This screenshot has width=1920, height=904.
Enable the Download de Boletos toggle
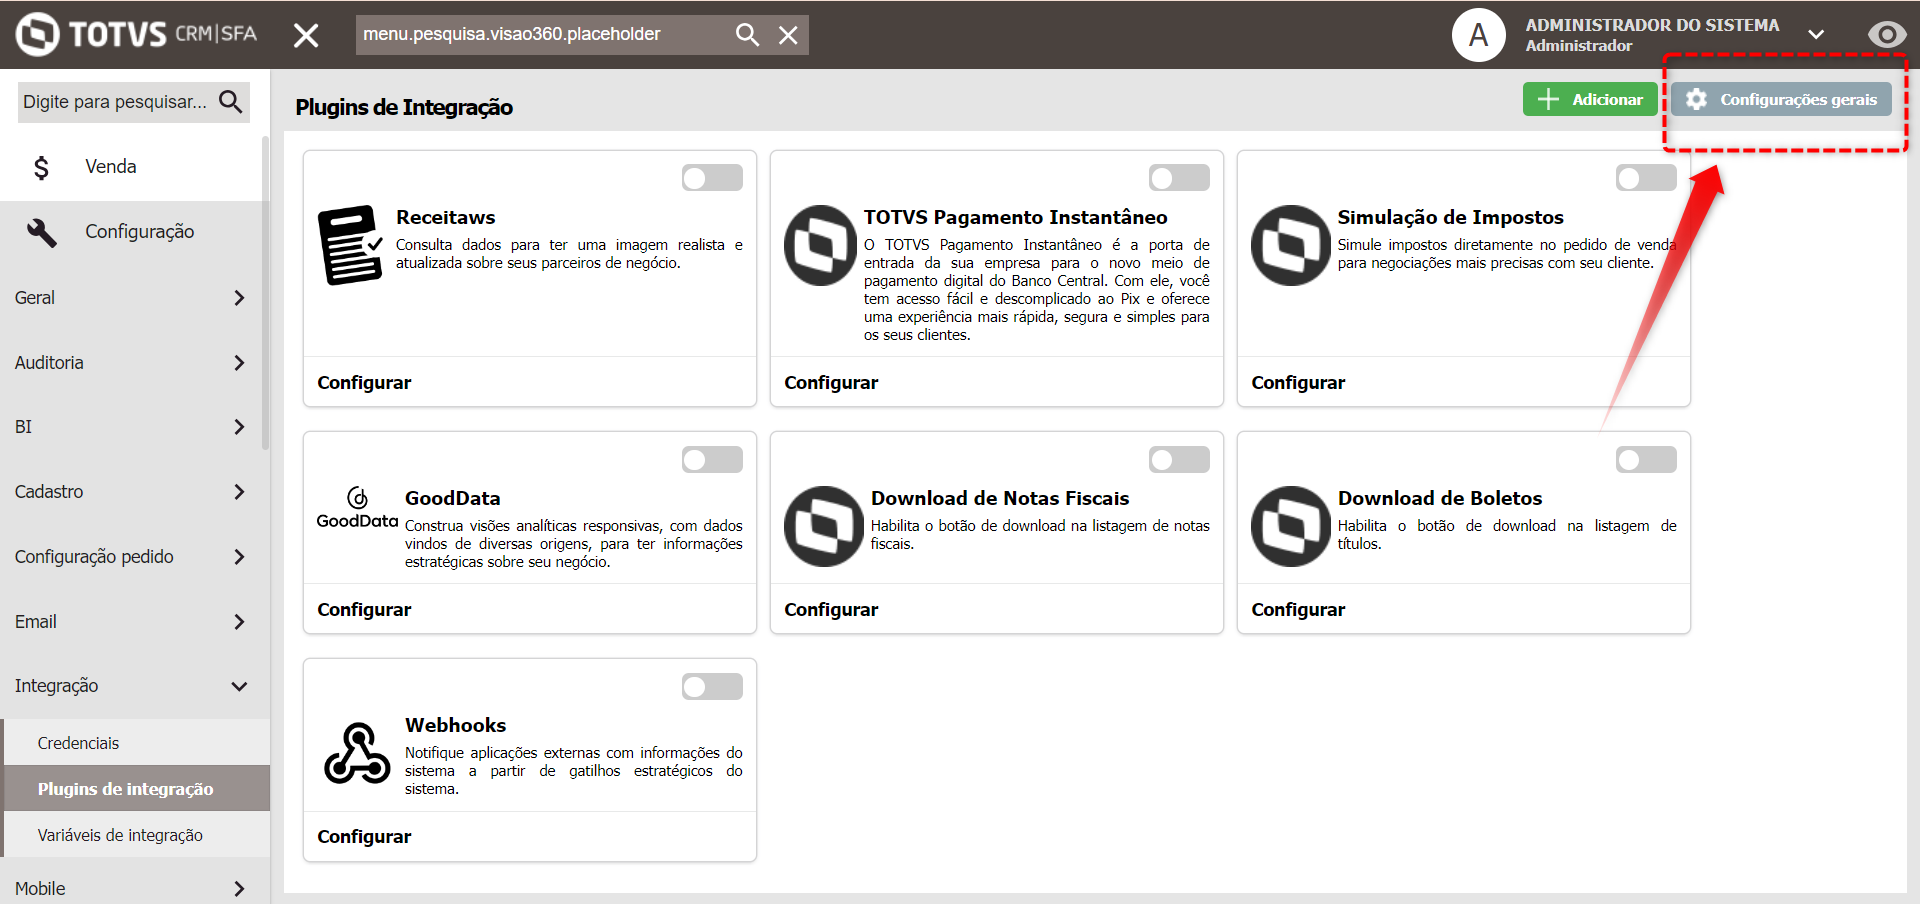click(1646, 459)
